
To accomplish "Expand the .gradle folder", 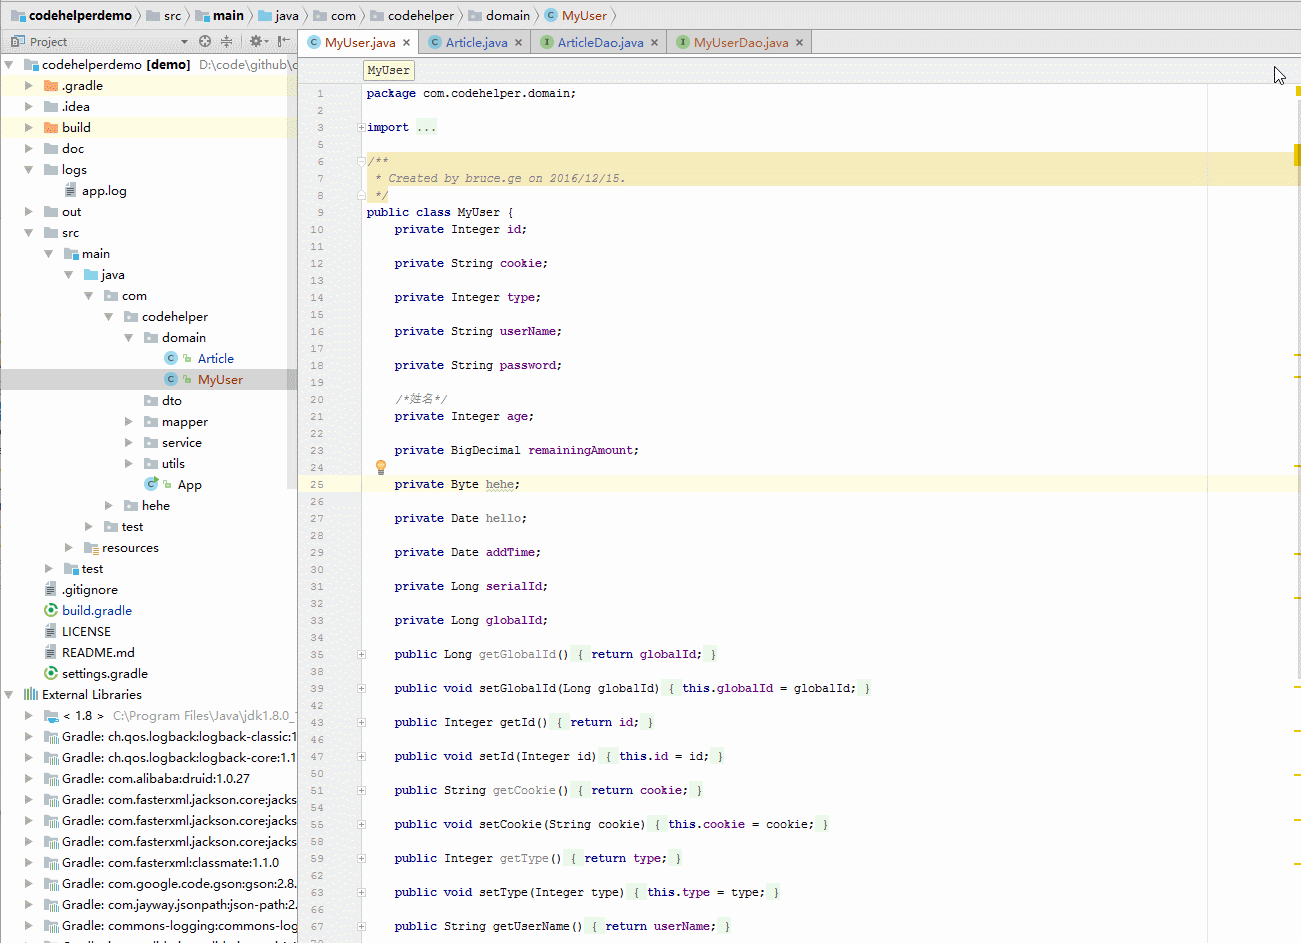I will click(28, 85).
